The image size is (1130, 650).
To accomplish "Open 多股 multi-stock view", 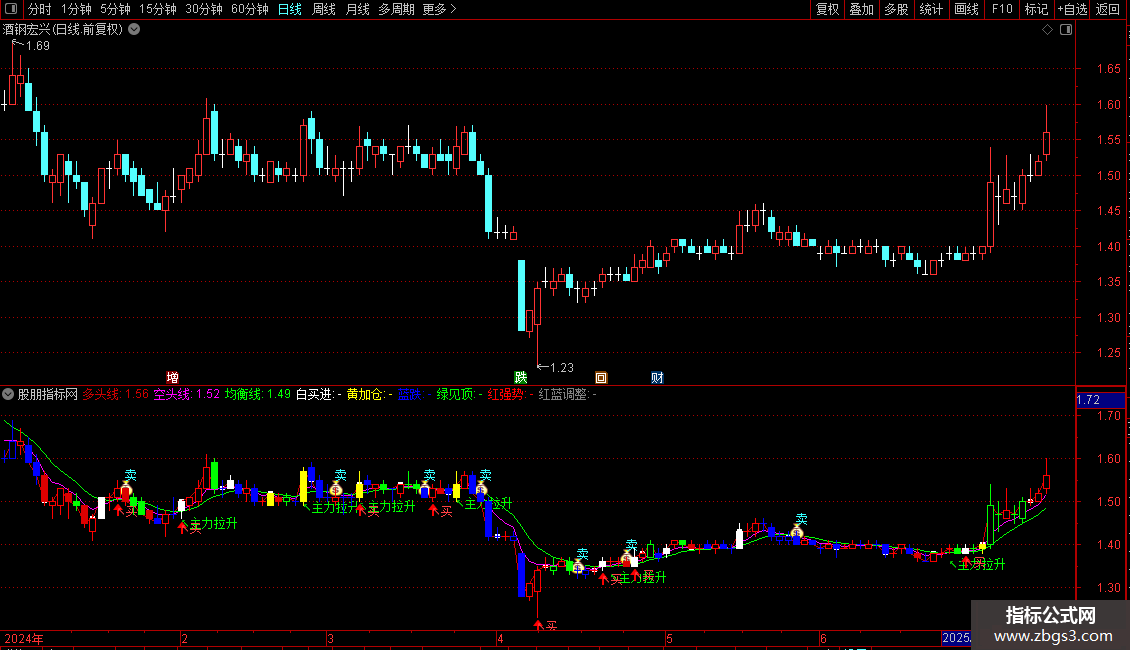I will 896,9.
